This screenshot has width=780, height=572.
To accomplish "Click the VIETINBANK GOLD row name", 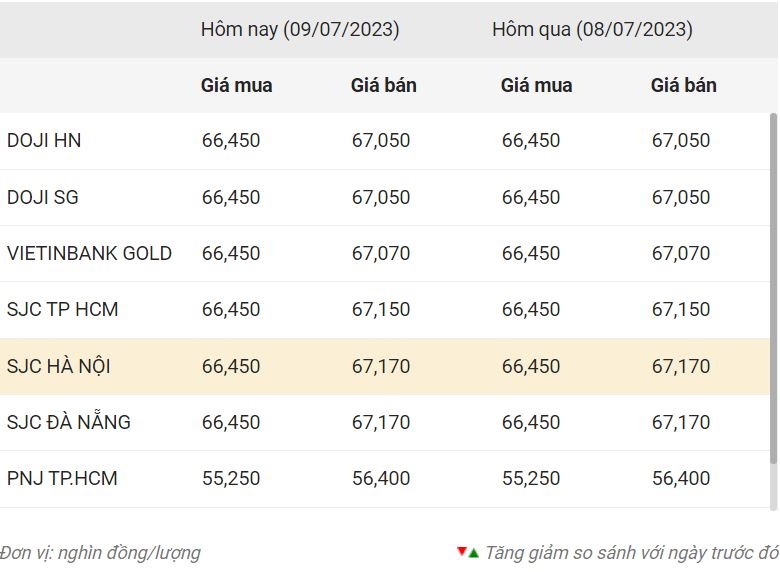I will (89, 254).
